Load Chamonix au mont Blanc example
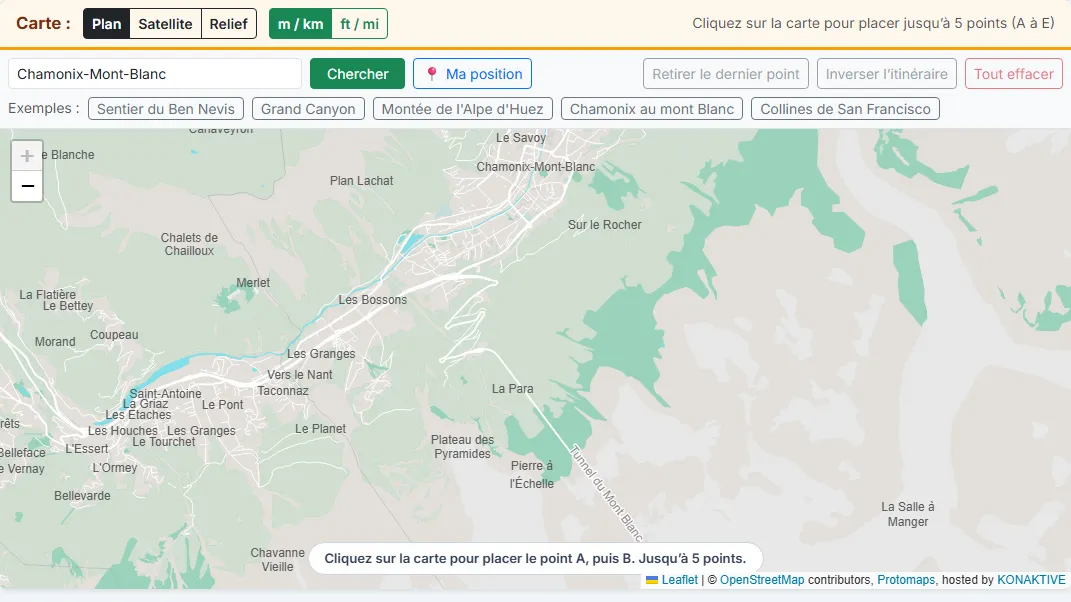1071x602 pixels. [x=652, y=109]
